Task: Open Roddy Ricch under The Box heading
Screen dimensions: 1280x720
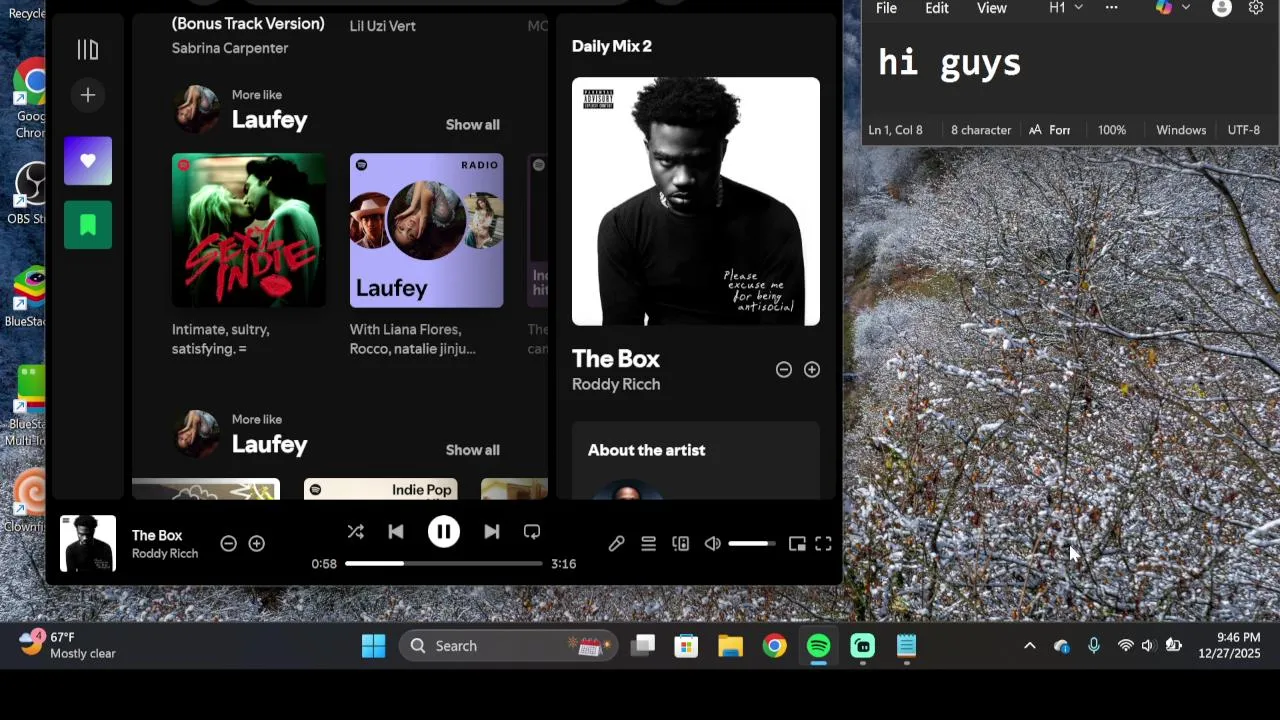Action: [616, 385]
